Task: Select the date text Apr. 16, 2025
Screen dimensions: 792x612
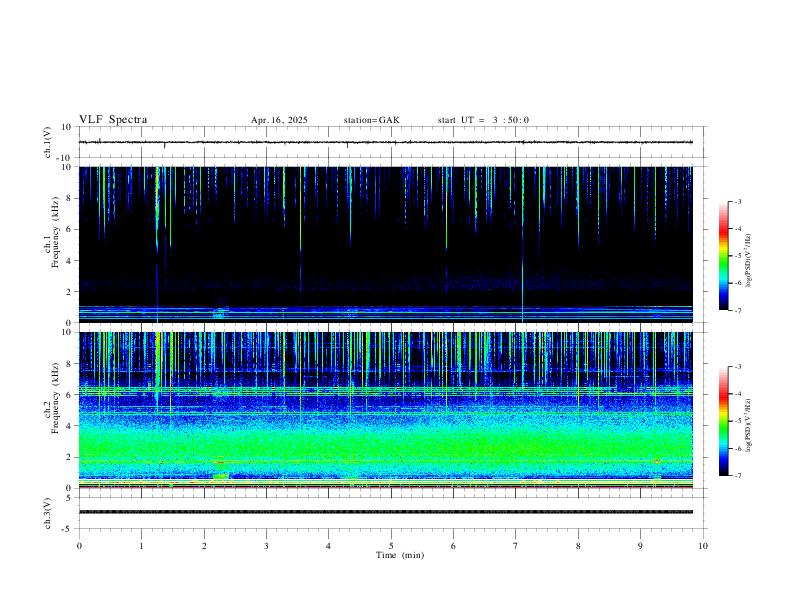Action: click(x=279, y=120)
